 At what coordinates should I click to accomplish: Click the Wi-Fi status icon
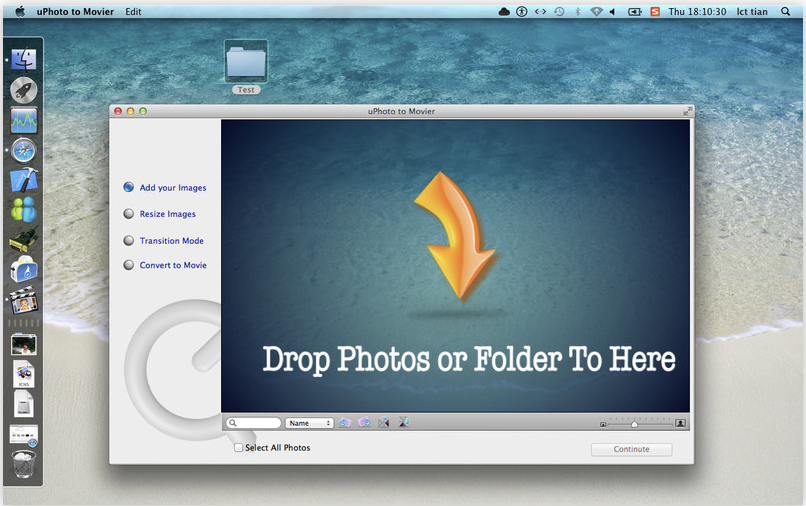[596, 11]
